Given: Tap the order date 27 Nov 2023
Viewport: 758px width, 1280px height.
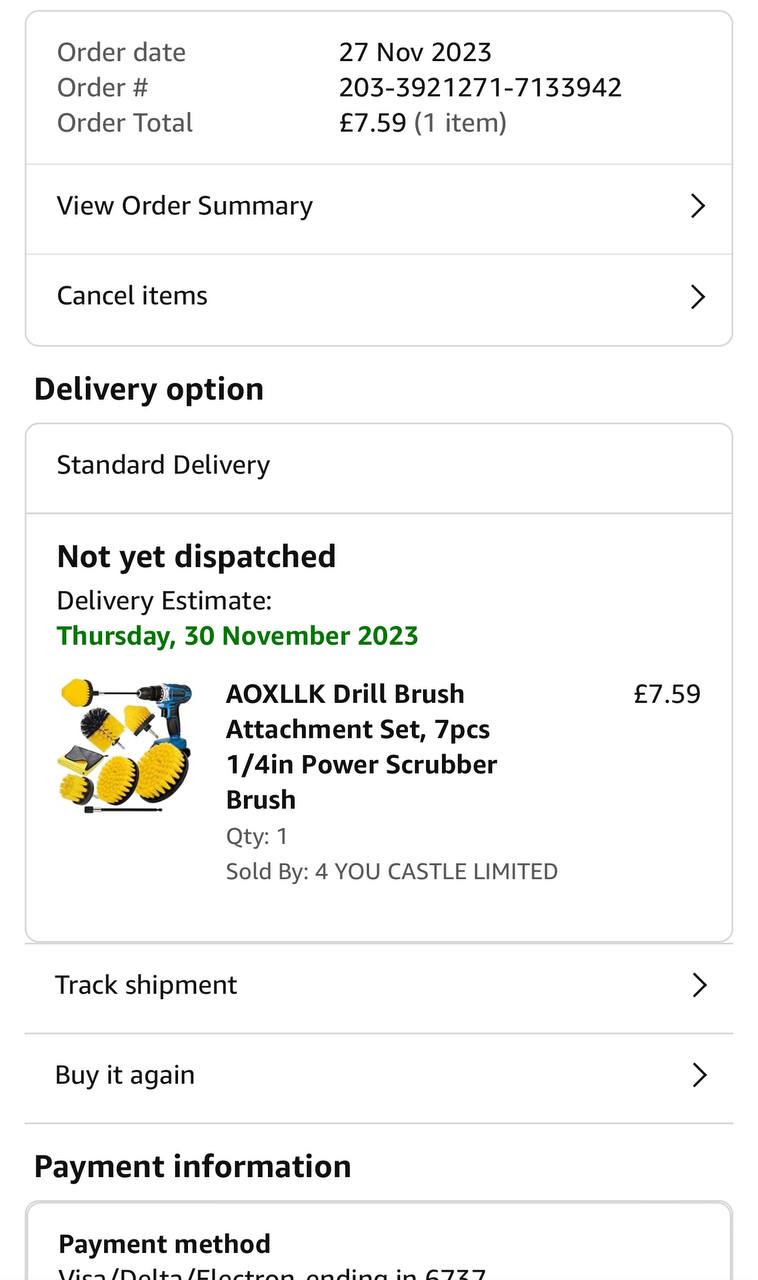Looking at the screenshot, I should [415, 52].
